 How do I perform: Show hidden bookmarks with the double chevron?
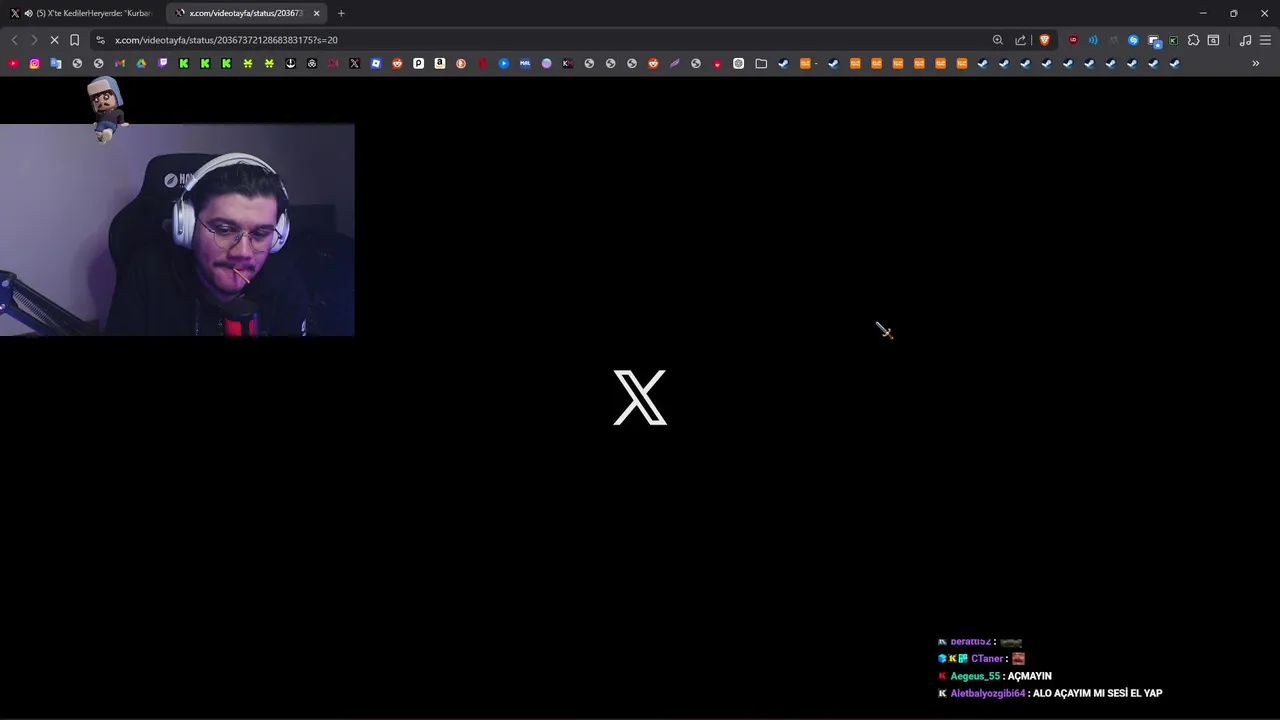click(x=1256, y=63)
